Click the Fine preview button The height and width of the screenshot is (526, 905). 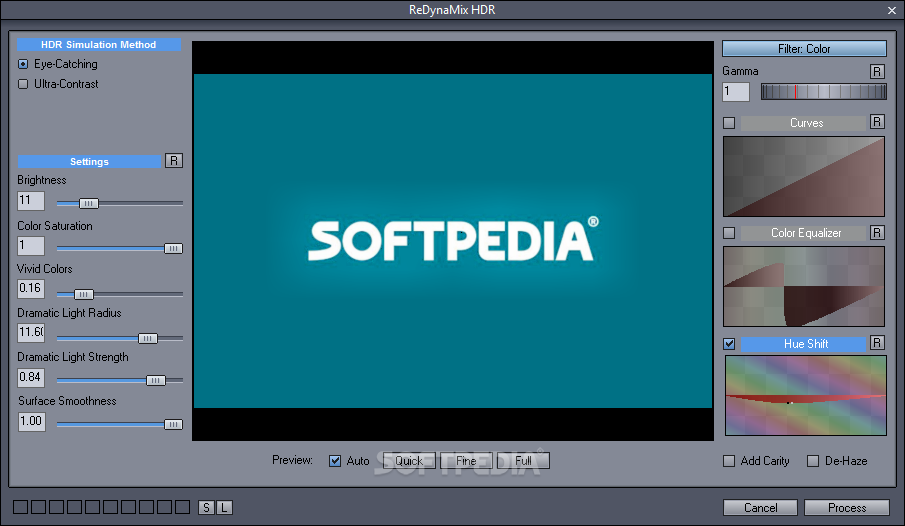(x=466, y=461)
